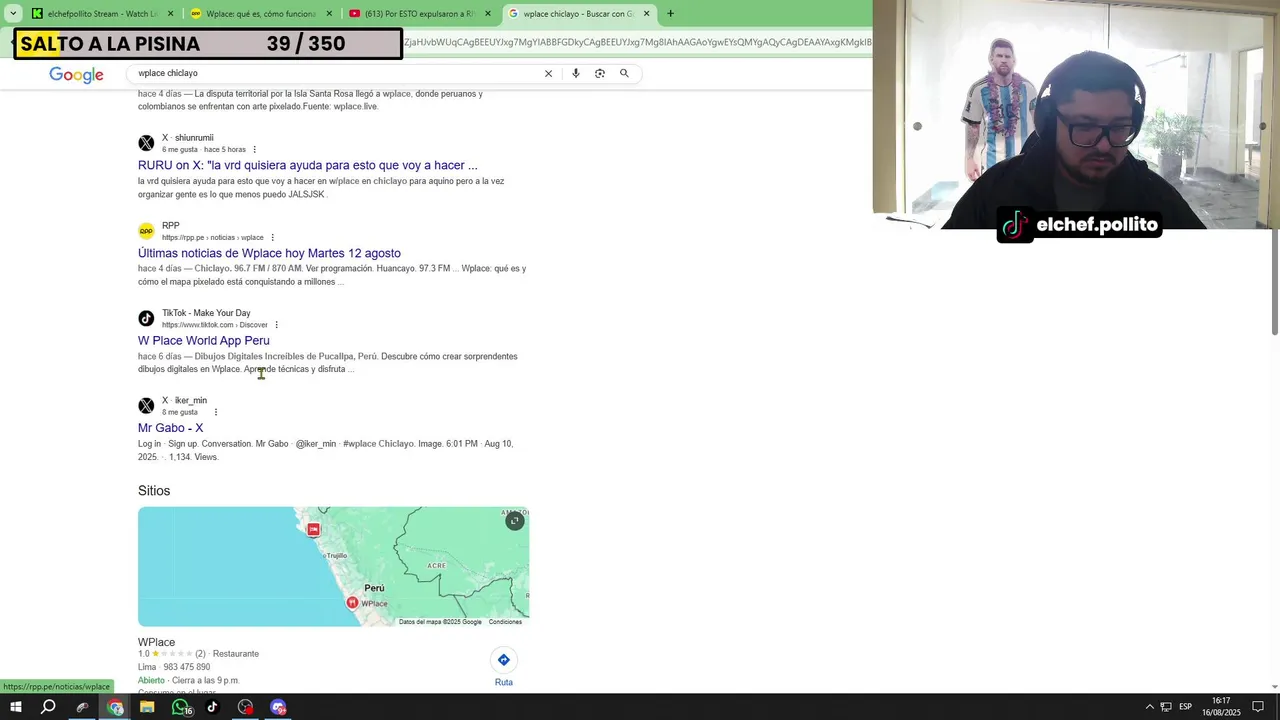The height and width of the screenshot is (720, 1280).
Task: Close the elchefpollito Stream tab
Action: [x=170, y=14]
